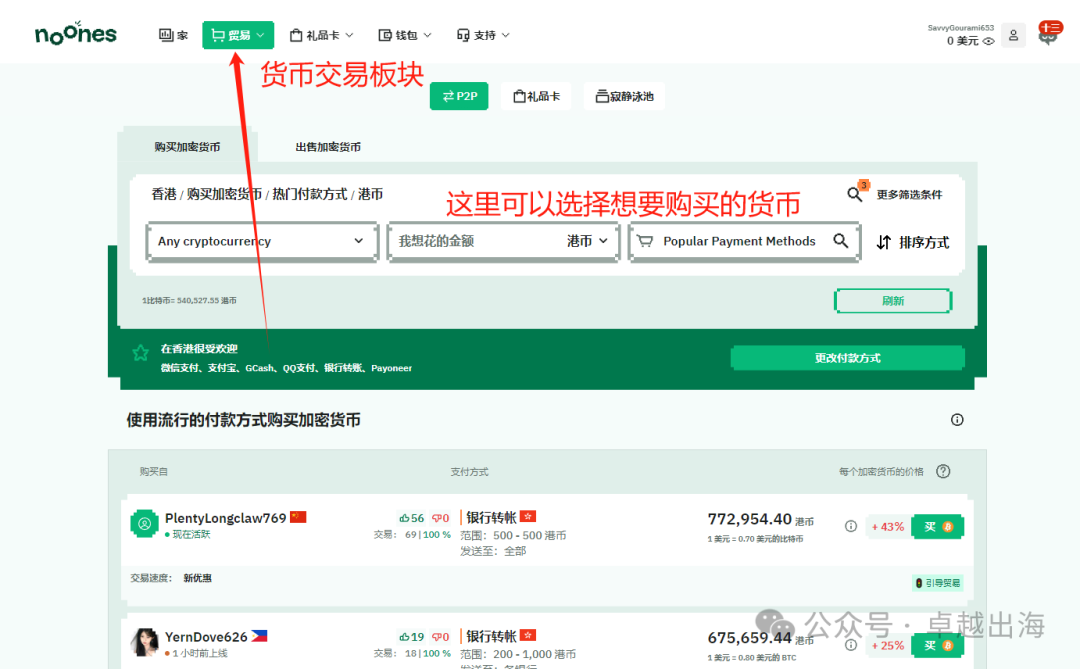
Task: Click the info icon near 使用流行的付款方式
Action: click(x=957, y=420)
